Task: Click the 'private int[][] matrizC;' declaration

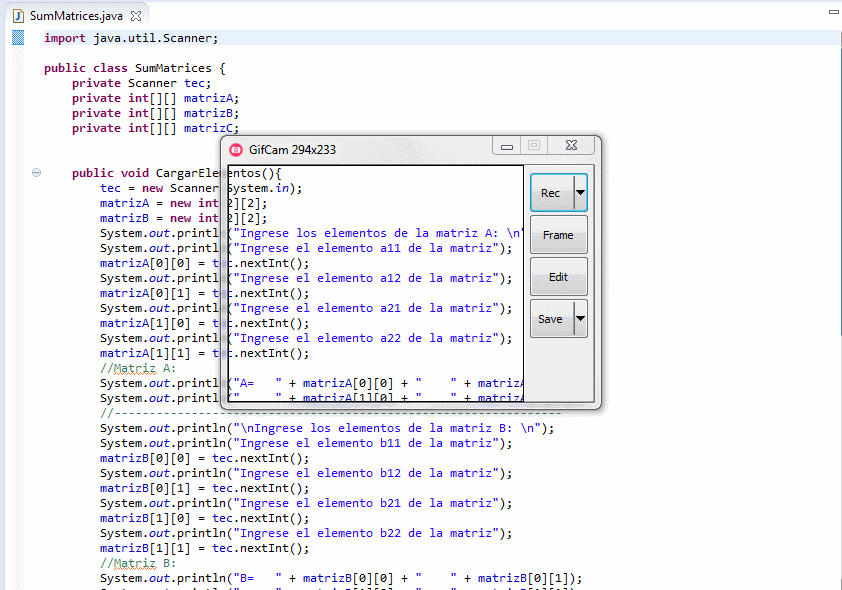Action: (x=156, y=128)
